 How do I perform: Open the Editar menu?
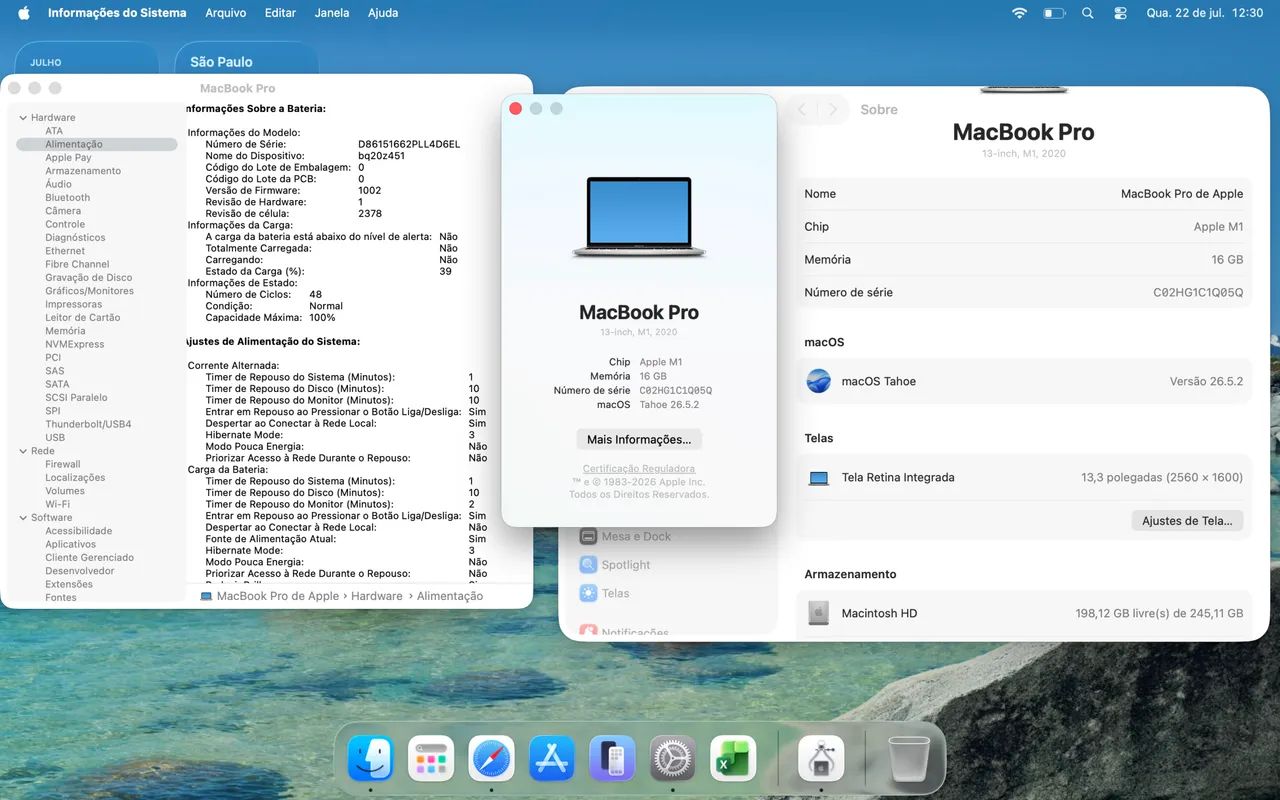(280, 13)
